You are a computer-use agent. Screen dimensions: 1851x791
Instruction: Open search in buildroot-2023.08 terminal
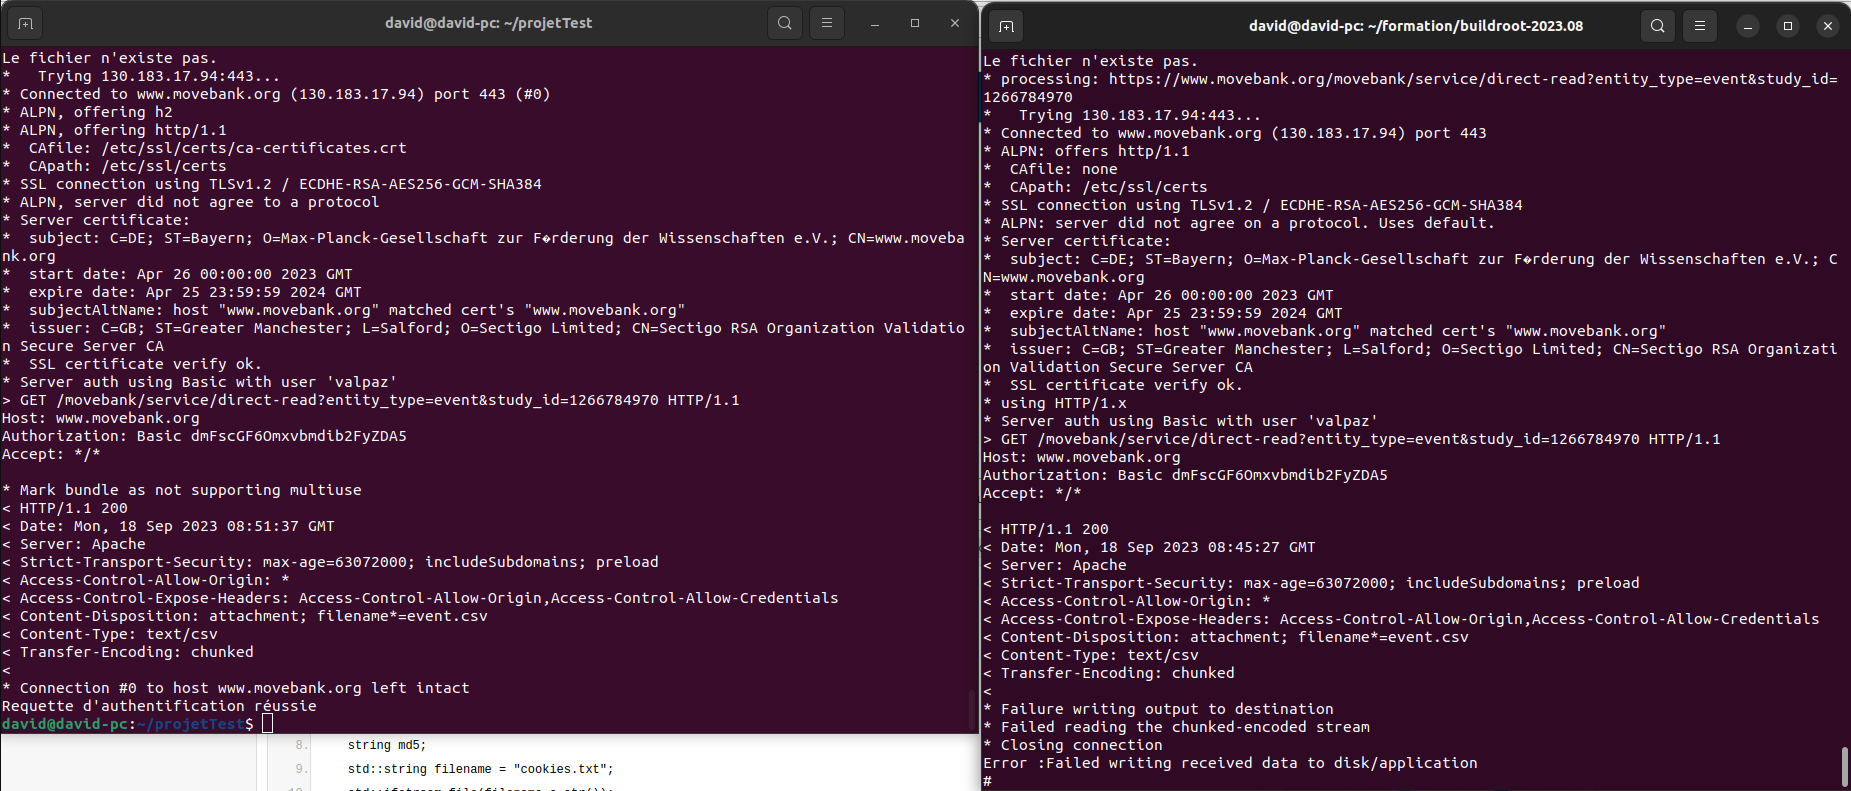(1658, 26)
